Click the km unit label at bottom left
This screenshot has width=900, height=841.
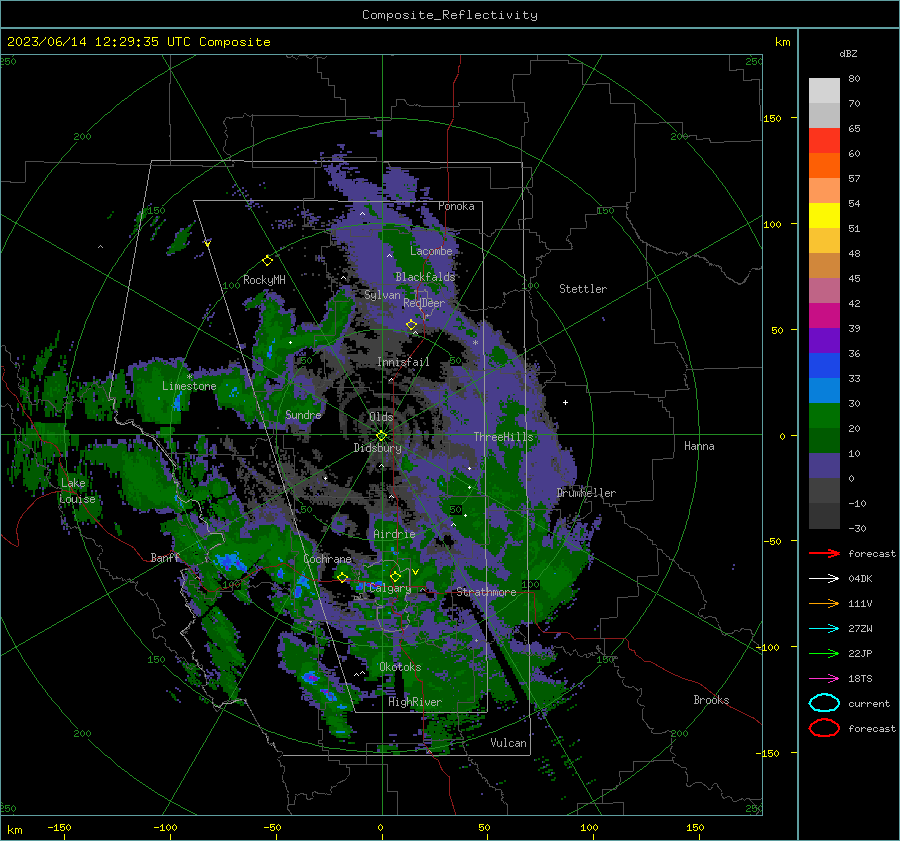(x=14, y=830)
